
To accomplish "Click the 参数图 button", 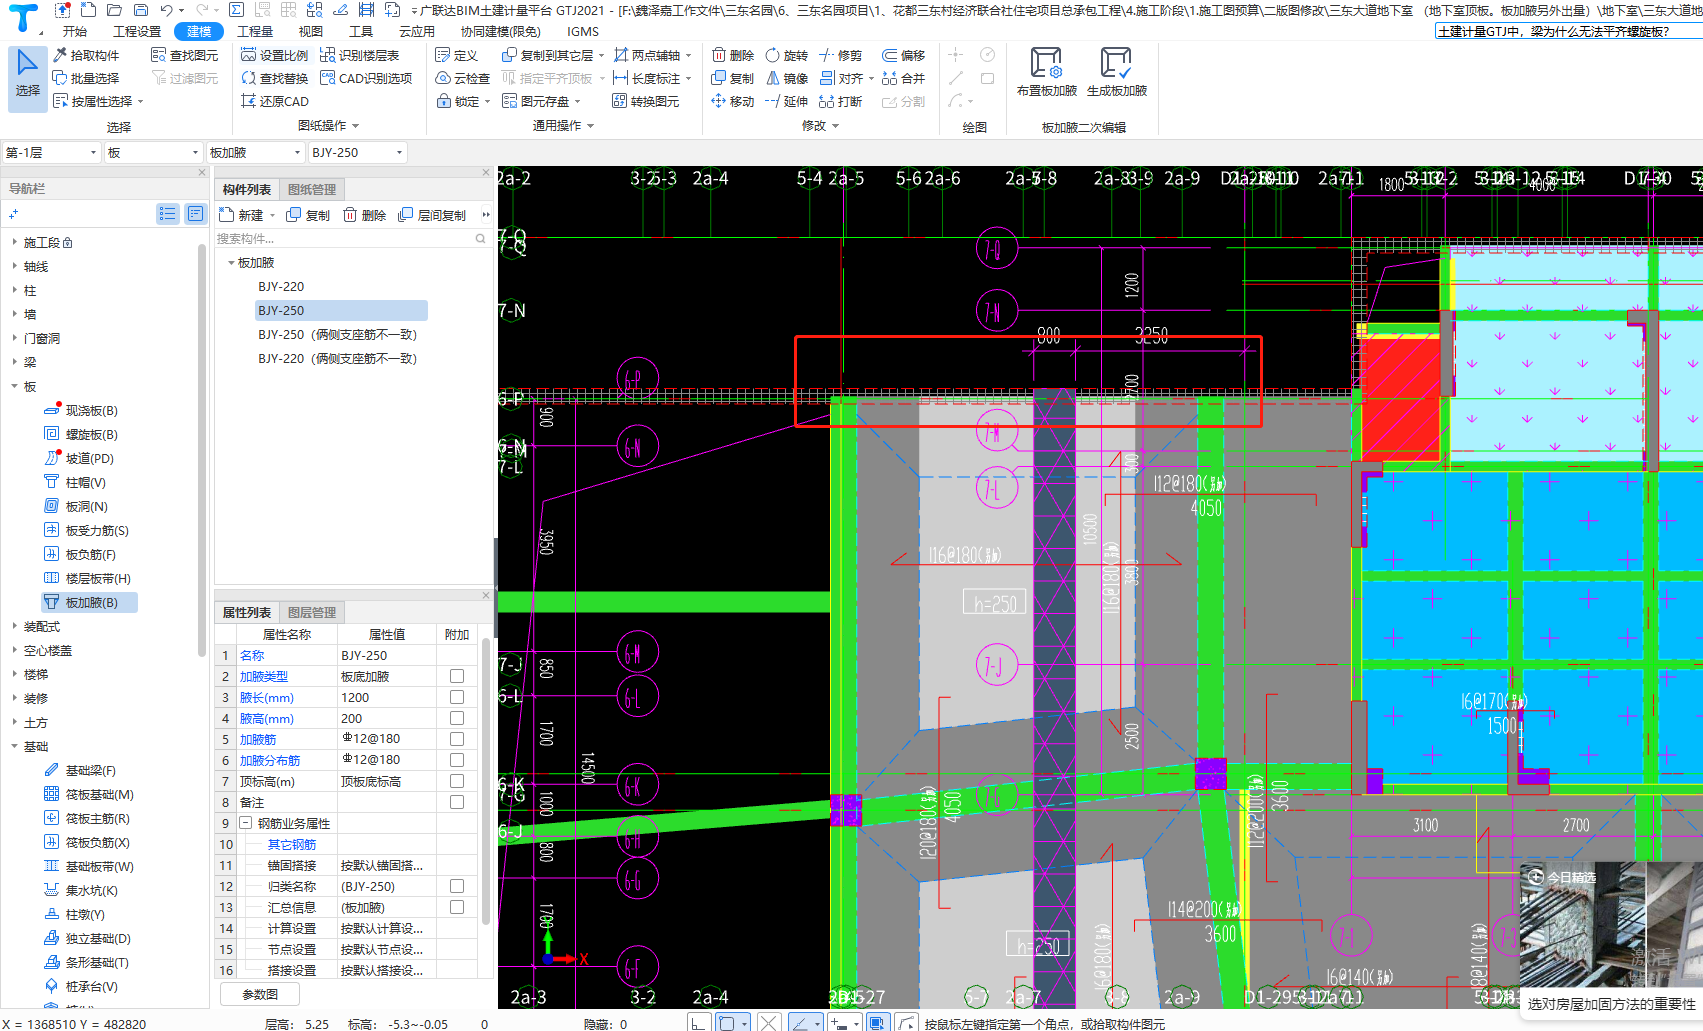I will point(260,994).
